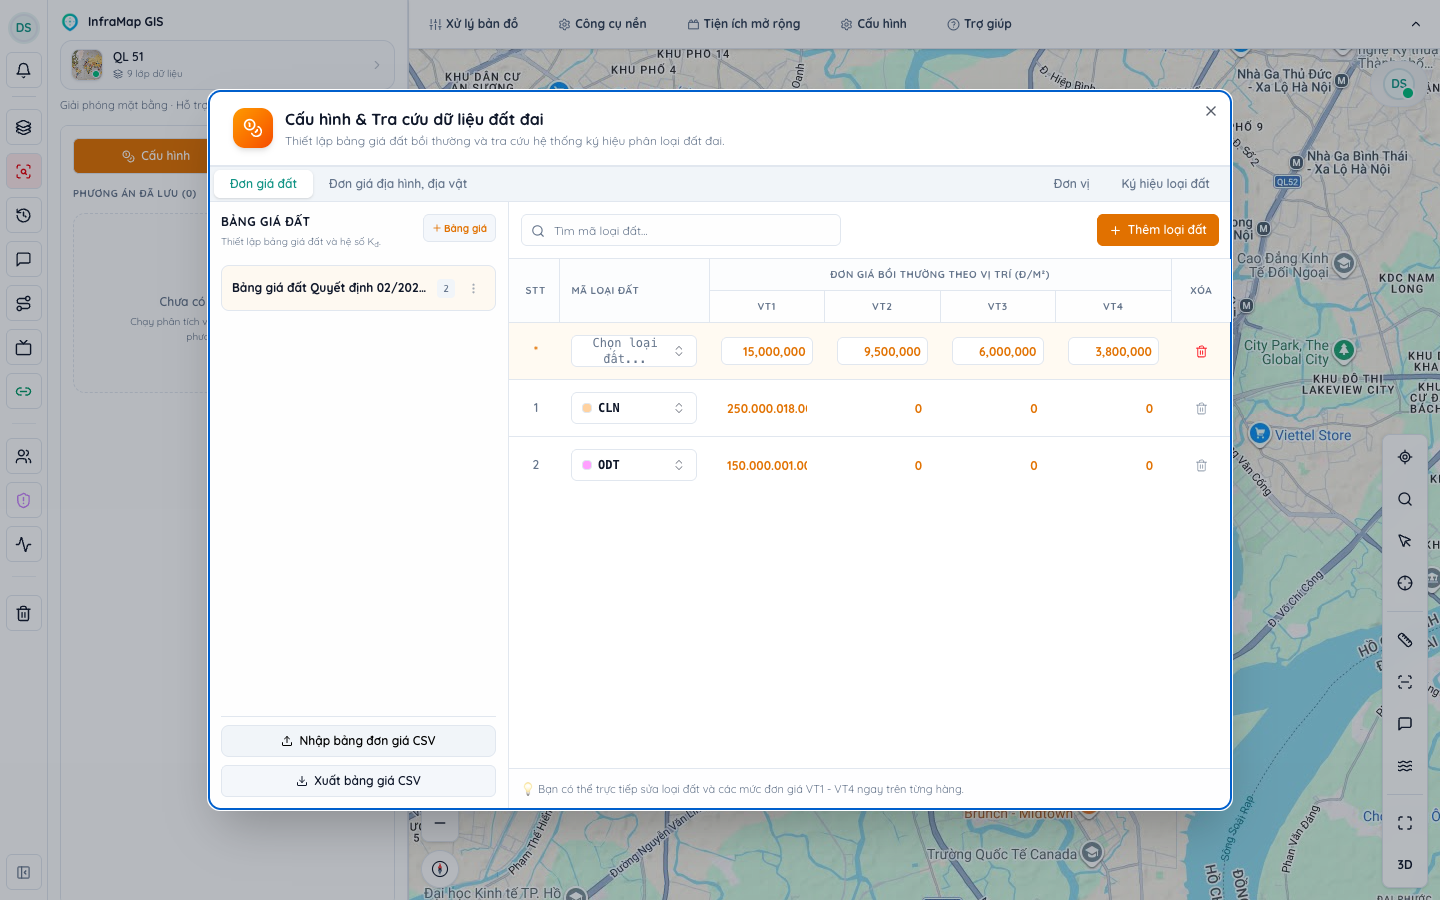Open the ODT land type dropdown
Image resolution: width=1440 pixels, height=900 pixels.
click(x=634, y=465)
